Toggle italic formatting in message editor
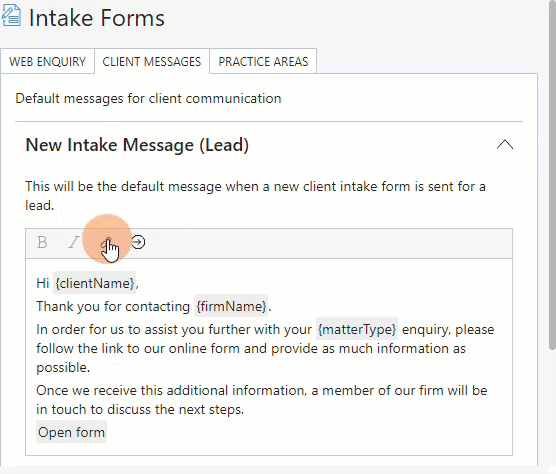The image size is (556, 474). tap(74, 242)
